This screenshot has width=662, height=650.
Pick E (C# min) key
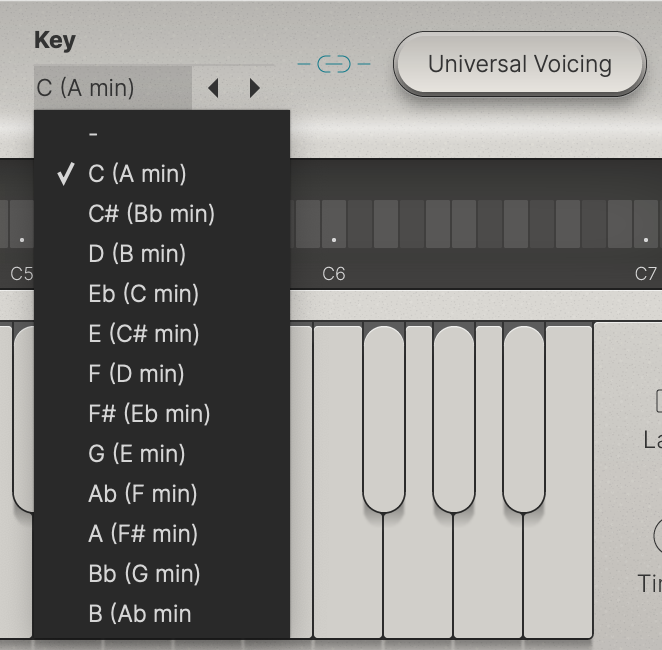[x=143, y=334]
